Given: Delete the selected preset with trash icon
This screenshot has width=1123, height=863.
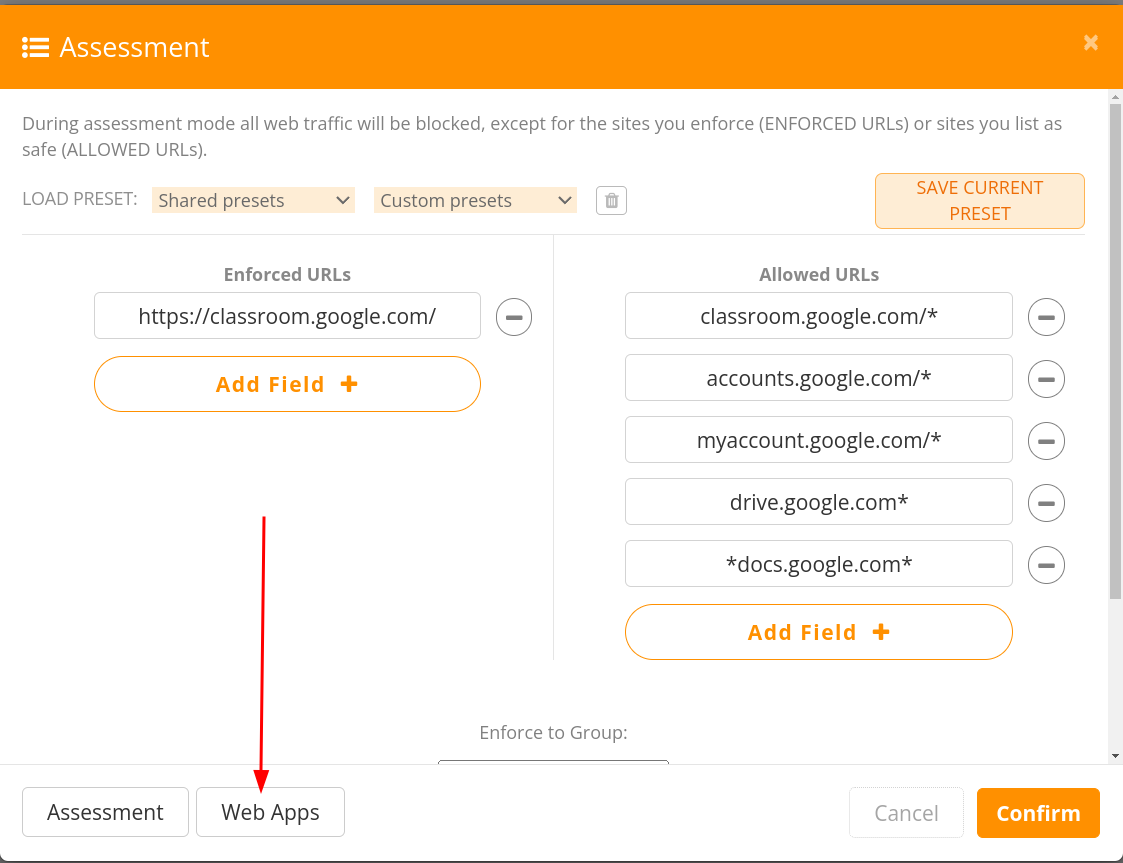Looking at the screenshot, I should click(x=611, y=201).
